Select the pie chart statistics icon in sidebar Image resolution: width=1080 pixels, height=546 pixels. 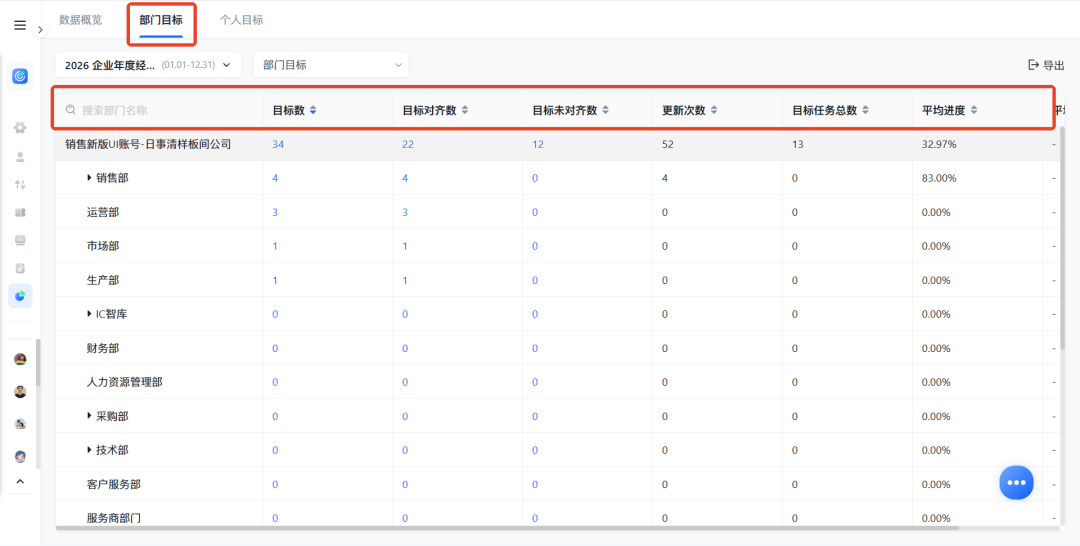pos(20,296)
